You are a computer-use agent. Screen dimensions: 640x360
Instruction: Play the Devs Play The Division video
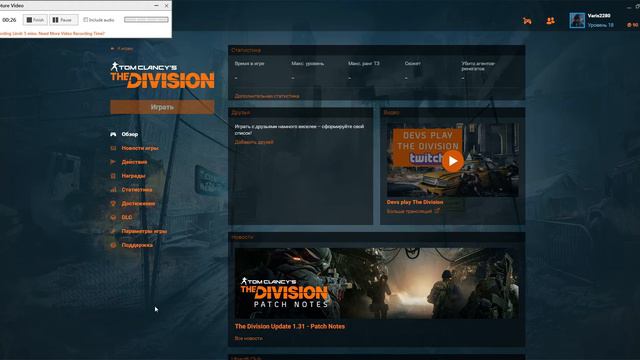click(x=453, y=161)
